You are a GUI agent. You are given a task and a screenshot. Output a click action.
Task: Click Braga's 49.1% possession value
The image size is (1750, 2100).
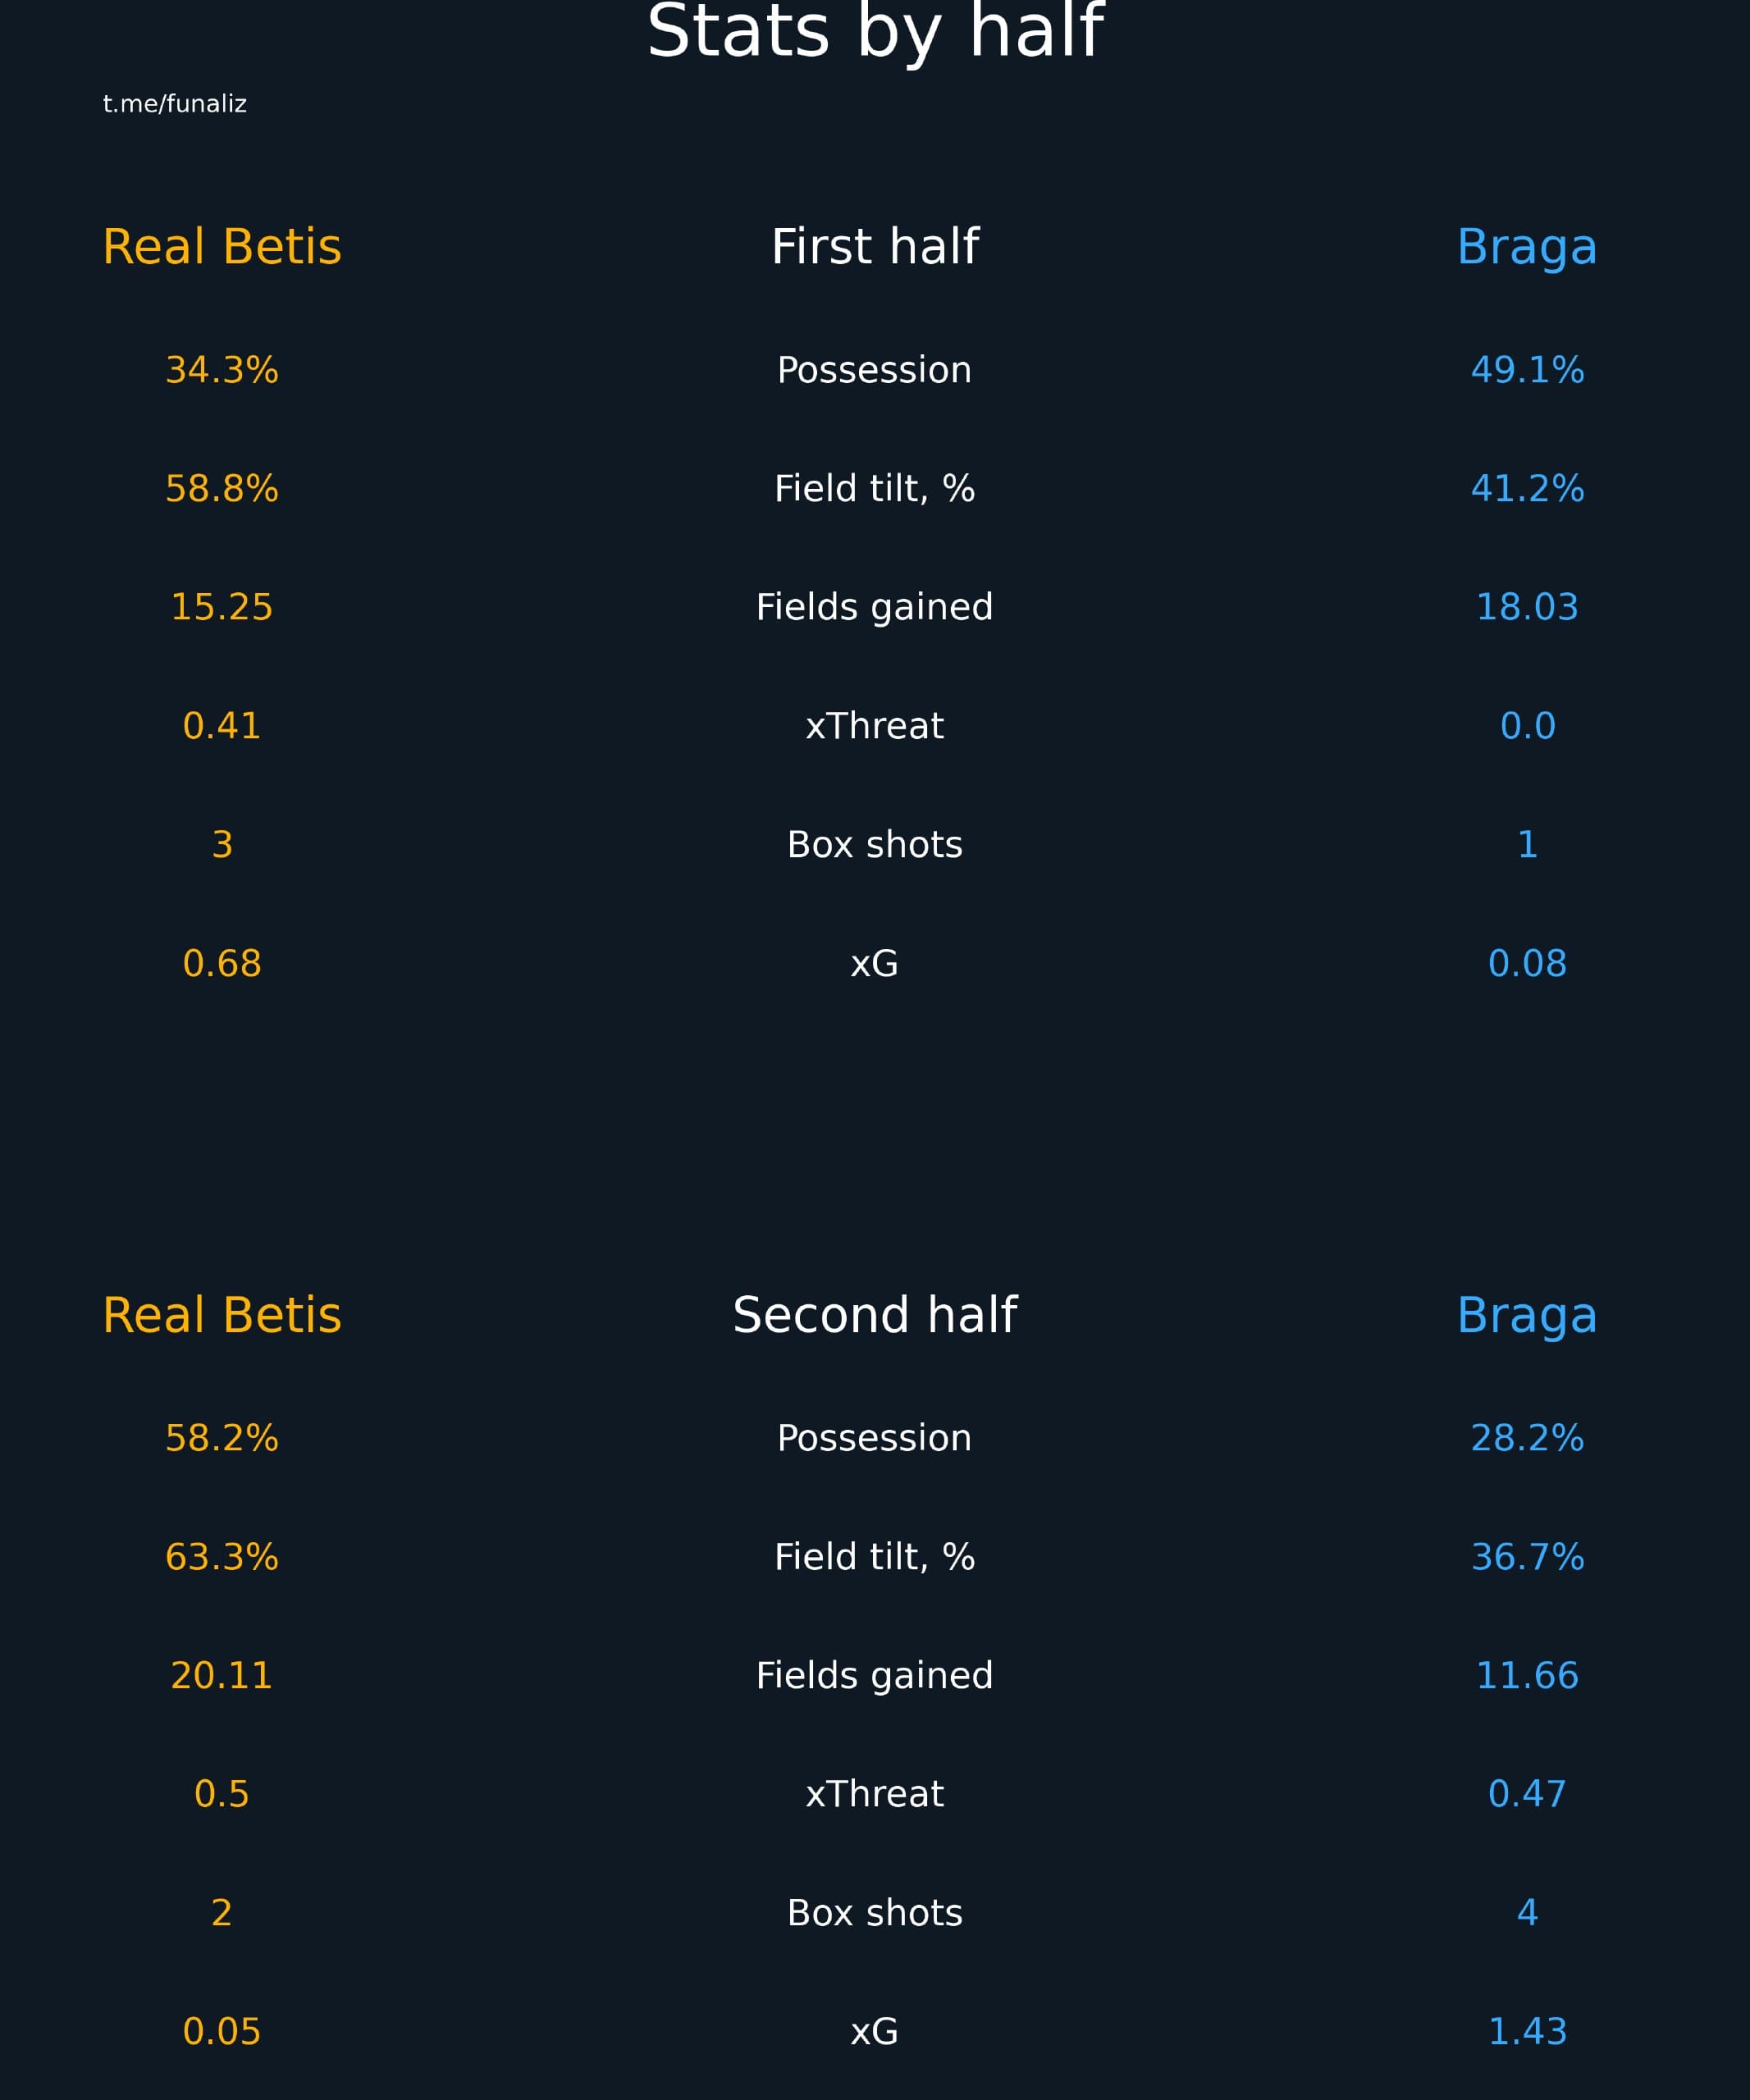[x=1527, y=370]
